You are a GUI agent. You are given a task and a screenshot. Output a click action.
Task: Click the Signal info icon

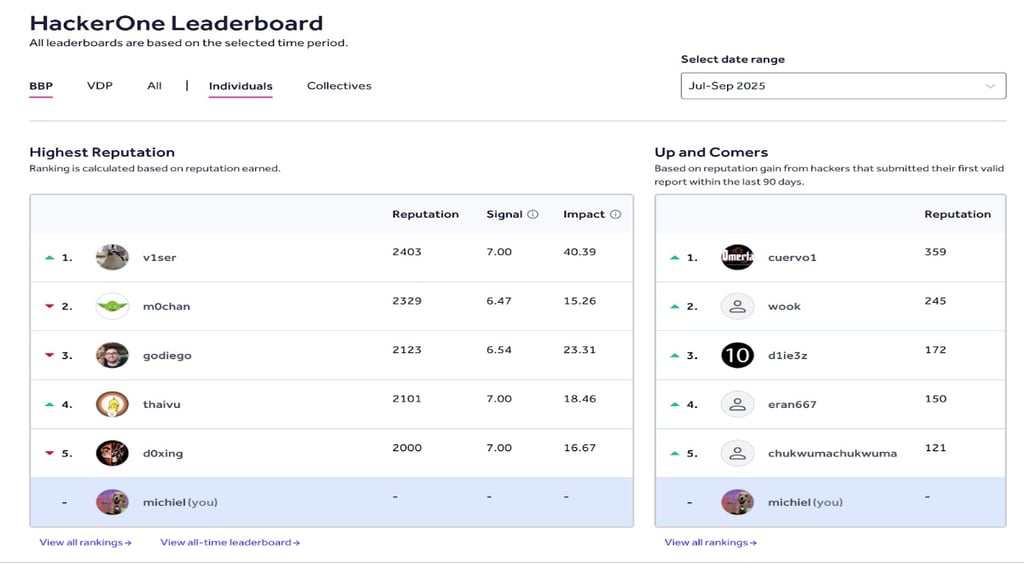(533, 214)
